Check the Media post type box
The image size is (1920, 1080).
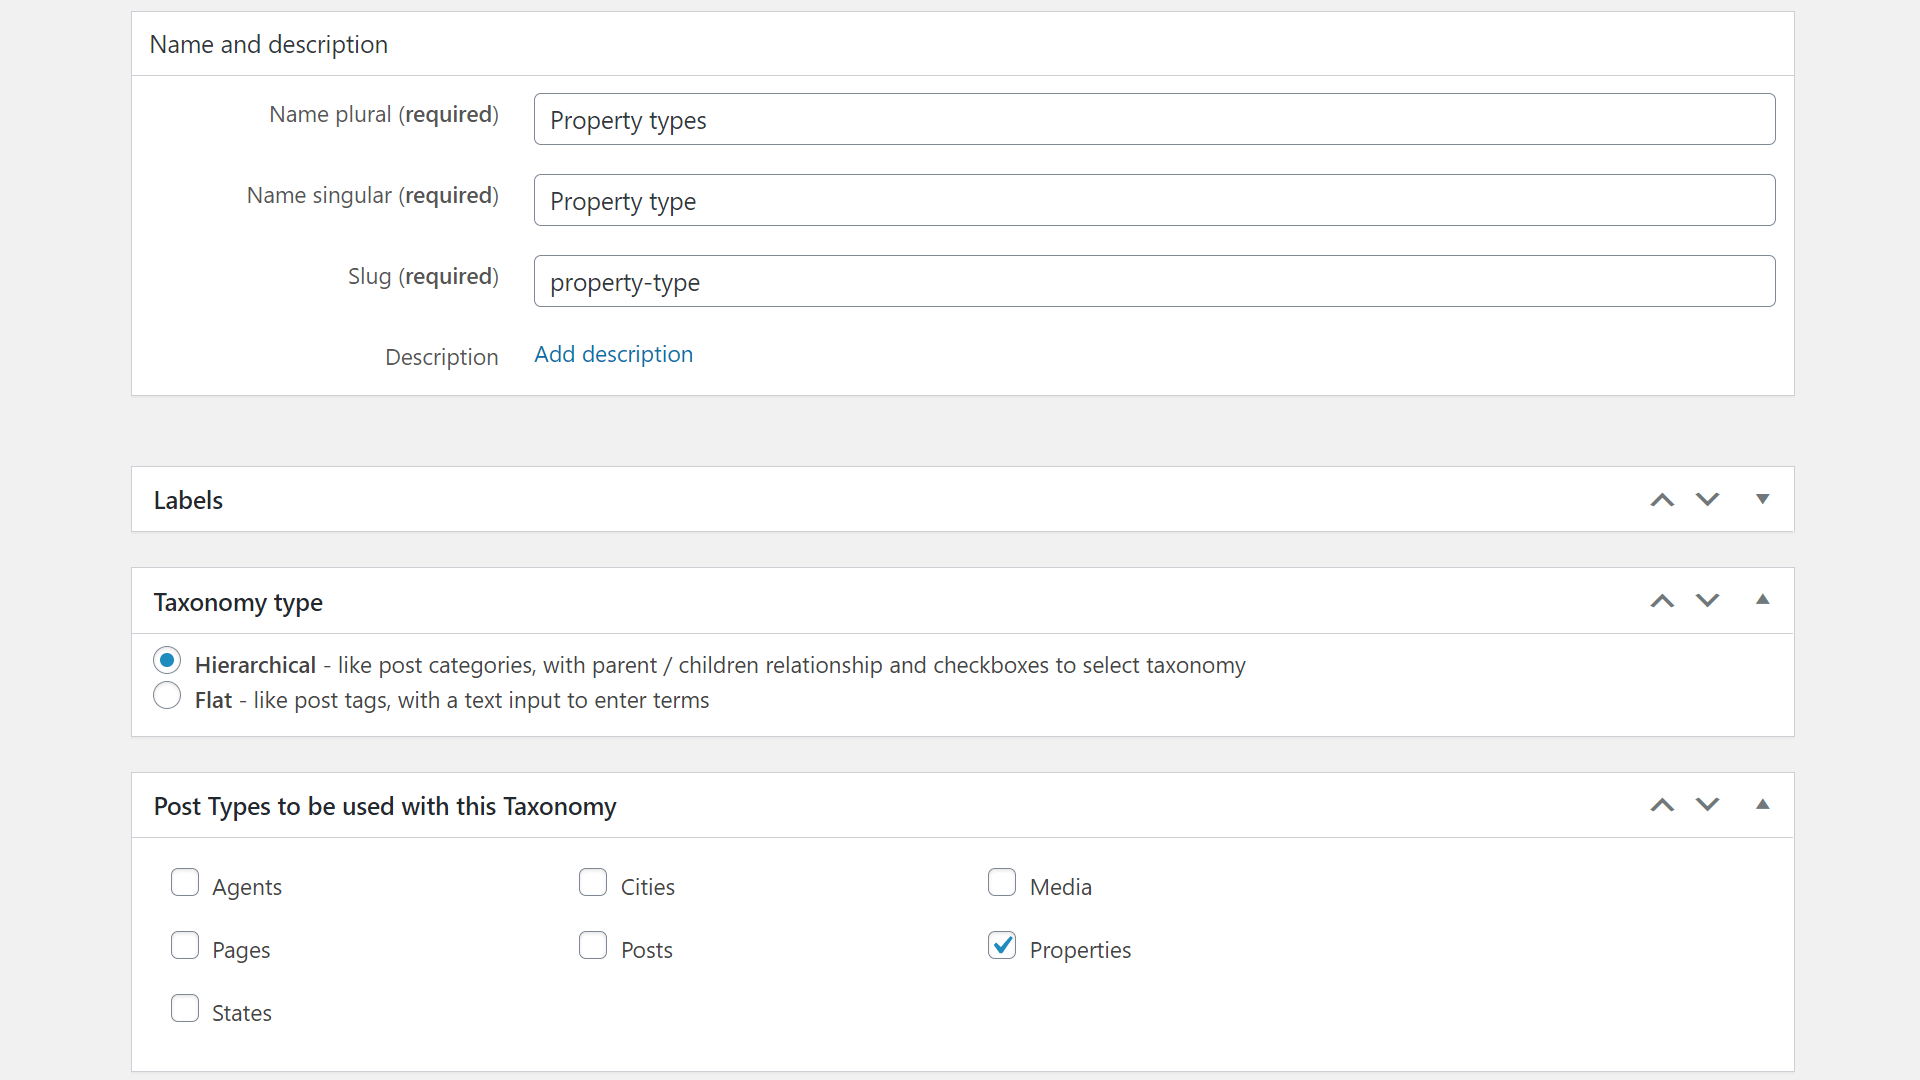coord(1002,883)
